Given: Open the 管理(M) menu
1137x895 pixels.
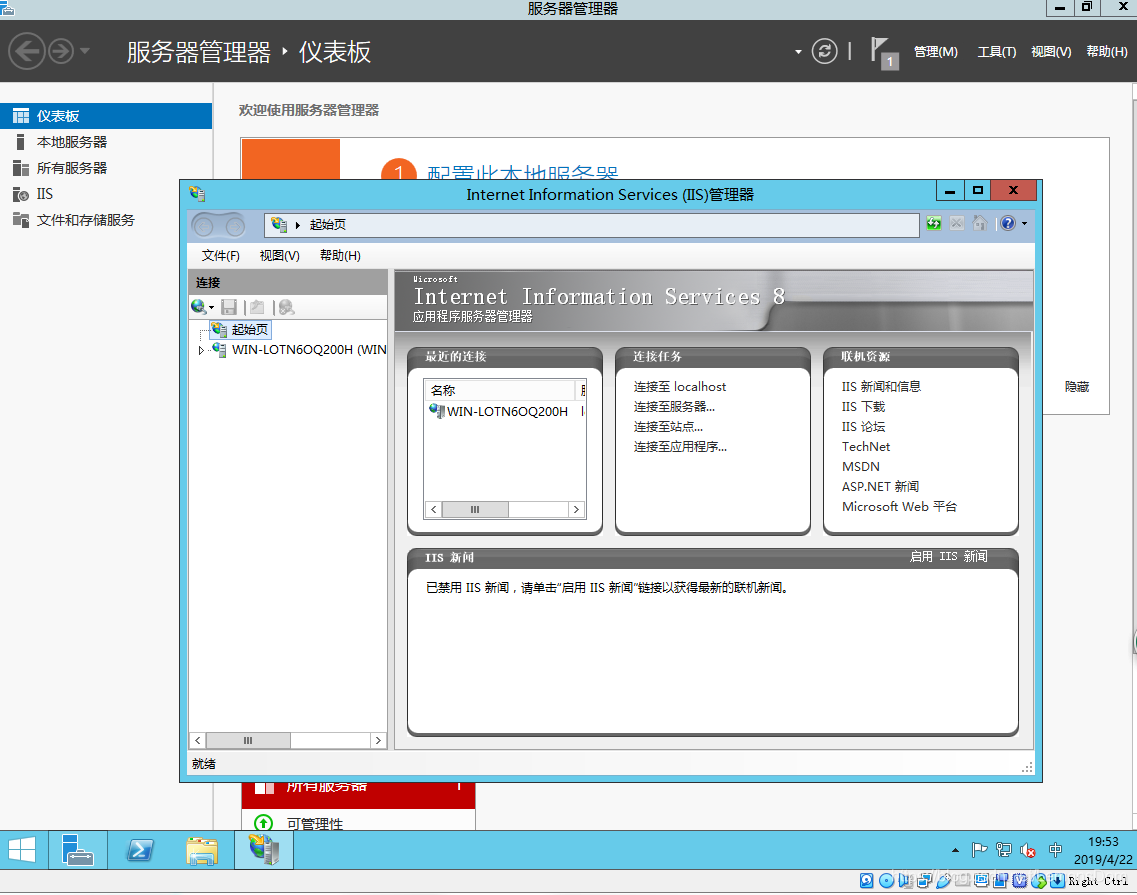Looking at the screenshot, I should click(x=935, y=51).
